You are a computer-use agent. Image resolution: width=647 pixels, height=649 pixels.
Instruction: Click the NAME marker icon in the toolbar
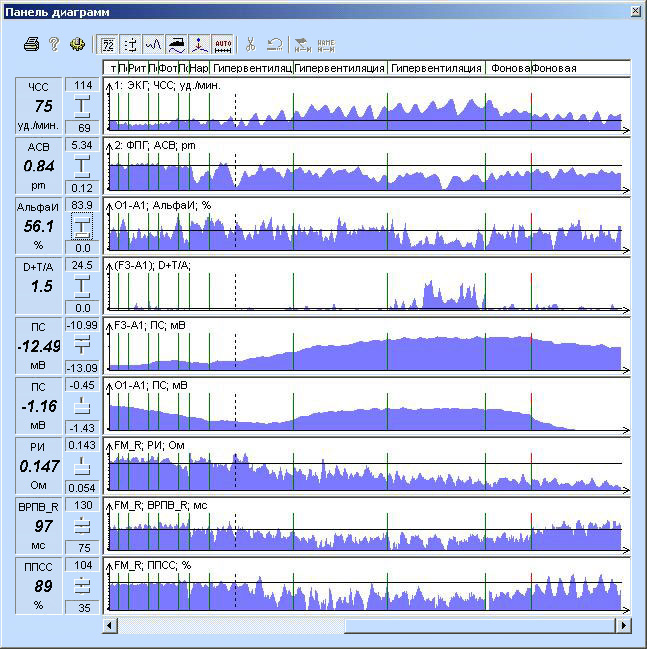tap(326, 45)
